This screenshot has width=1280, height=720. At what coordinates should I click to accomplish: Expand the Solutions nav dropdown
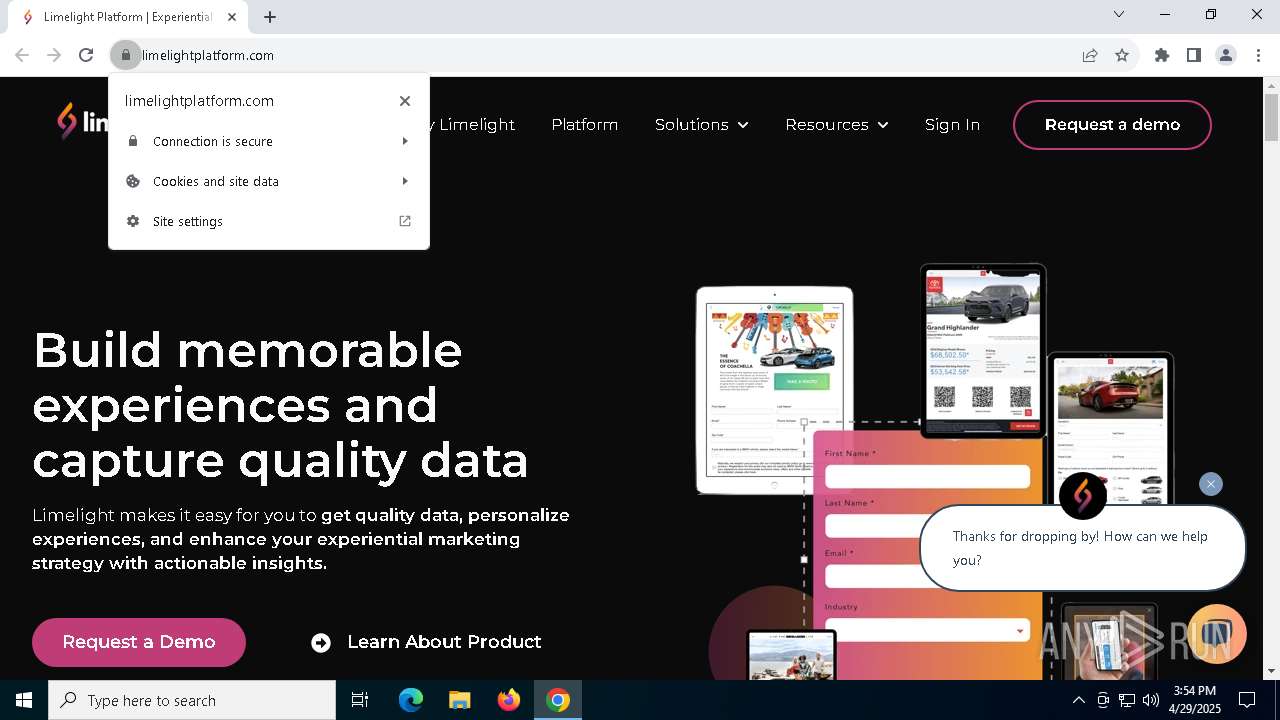click(701, 125)
